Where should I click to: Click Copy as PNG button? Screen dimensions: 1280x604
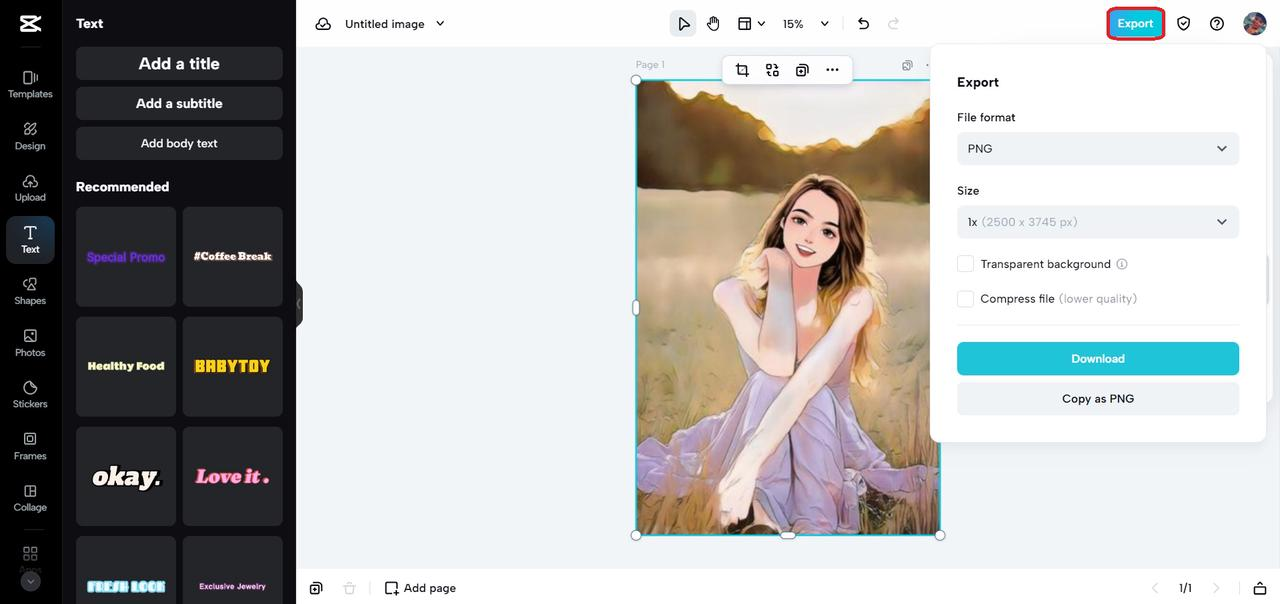(1098, 399)
